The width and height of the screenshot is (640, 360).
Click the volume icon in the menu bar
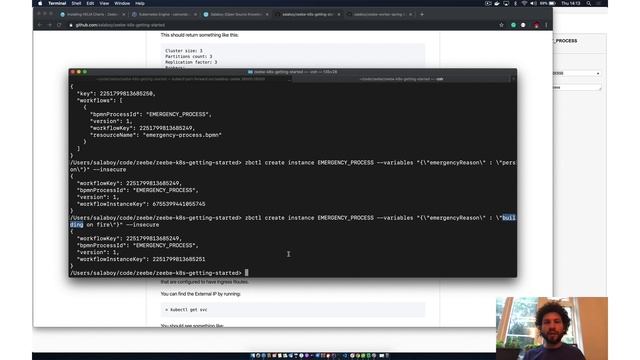[x=533, y=3]
